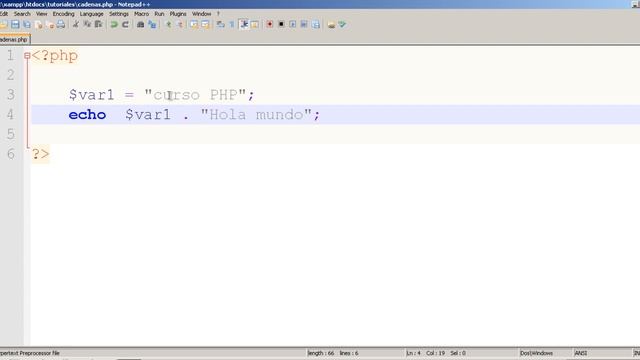
Task: Click the ANSI encoding status field
Action: [x=581, y=353]
